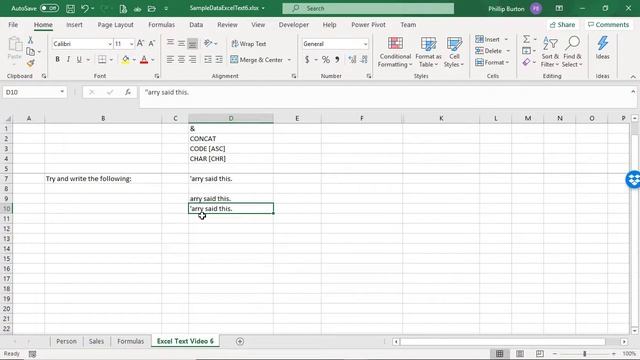Switch to the Sales sheet tab
Screen dimensions: 640x360
tap(96, 341)
